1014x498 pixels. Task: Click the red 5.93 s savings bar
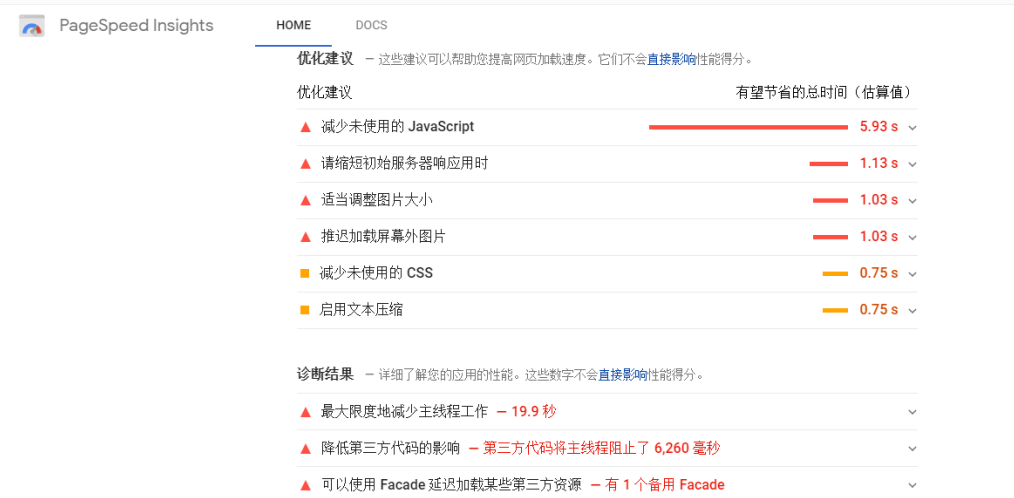[748, 127]
